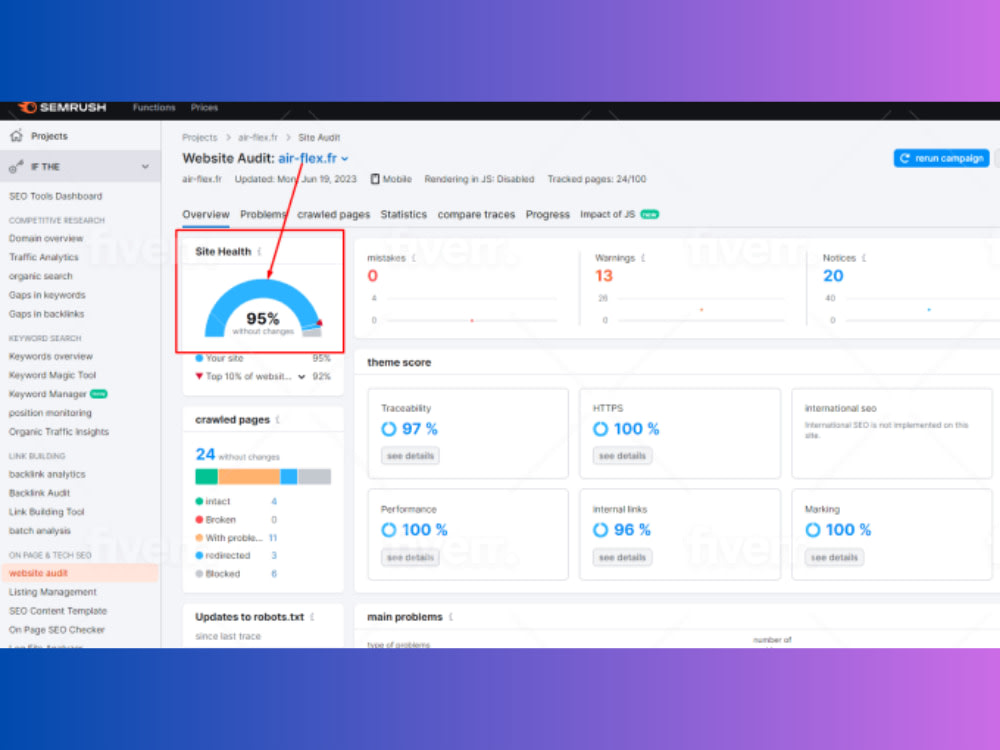Click the green segment of crawled pages bar
This screenshot has width=1000, height=750.
point(206,476)
